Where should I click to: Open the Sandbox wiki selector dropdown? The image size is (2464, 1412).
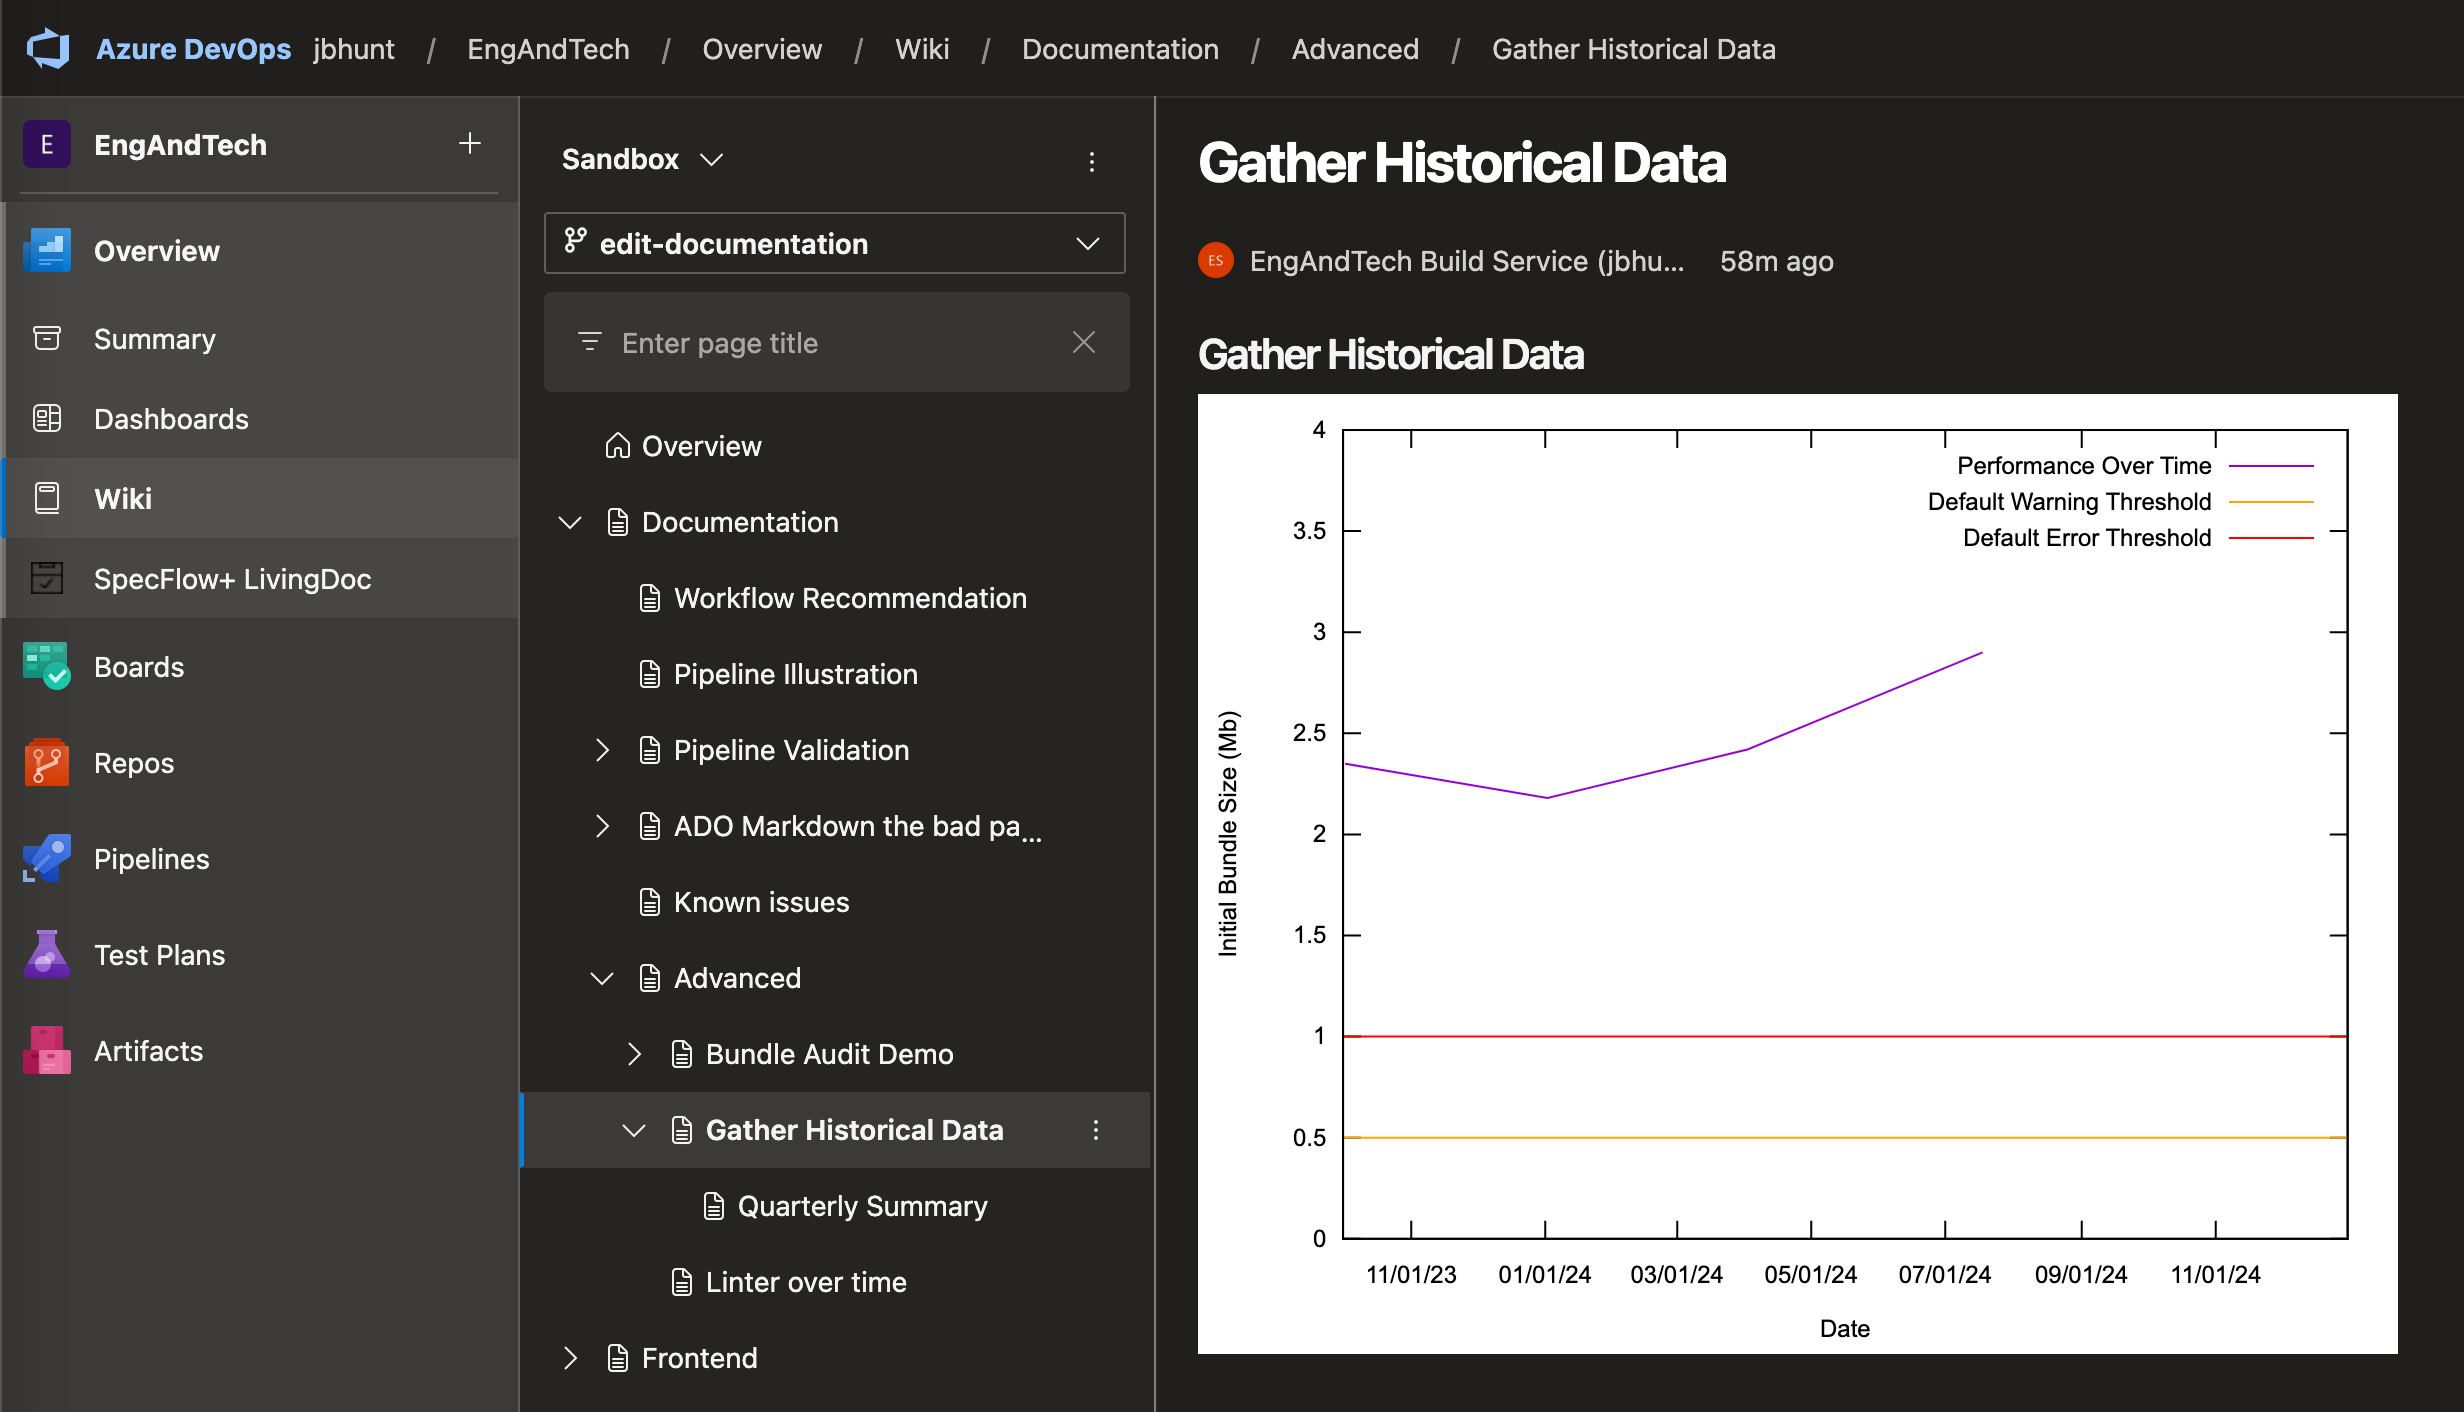[x=712, y=160]
